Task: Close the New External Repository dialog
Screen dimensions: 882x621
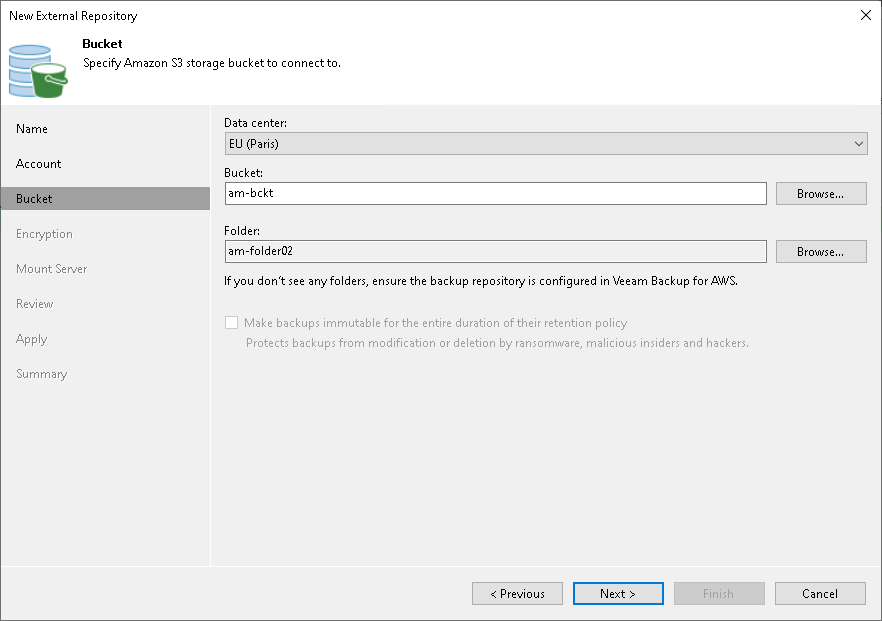Action: 866,15
